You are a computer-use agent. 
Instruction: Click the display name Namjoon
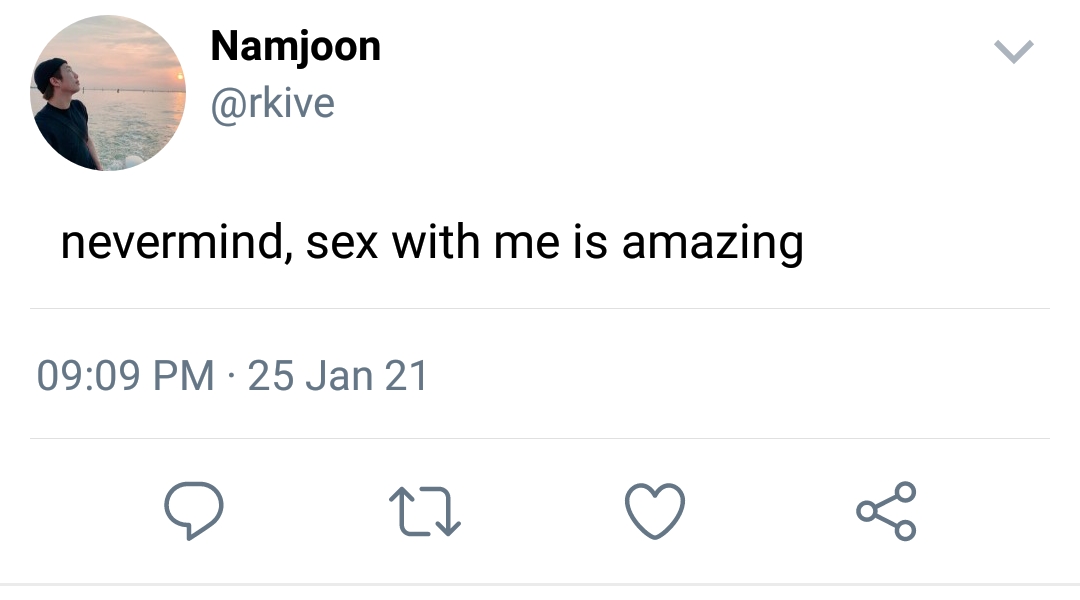click(x=295, y=46)
